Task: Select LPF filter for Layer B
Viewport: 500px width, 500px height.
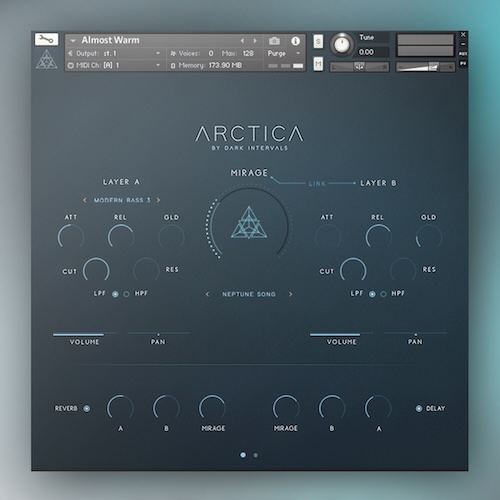Action: 372,294
